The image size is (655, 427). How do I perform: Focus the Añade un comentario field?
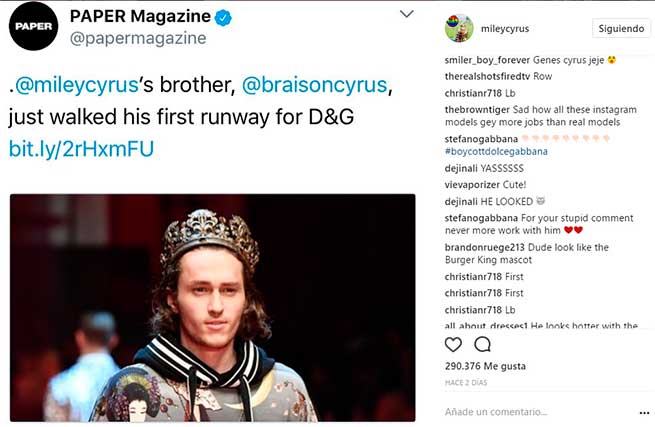495,412
